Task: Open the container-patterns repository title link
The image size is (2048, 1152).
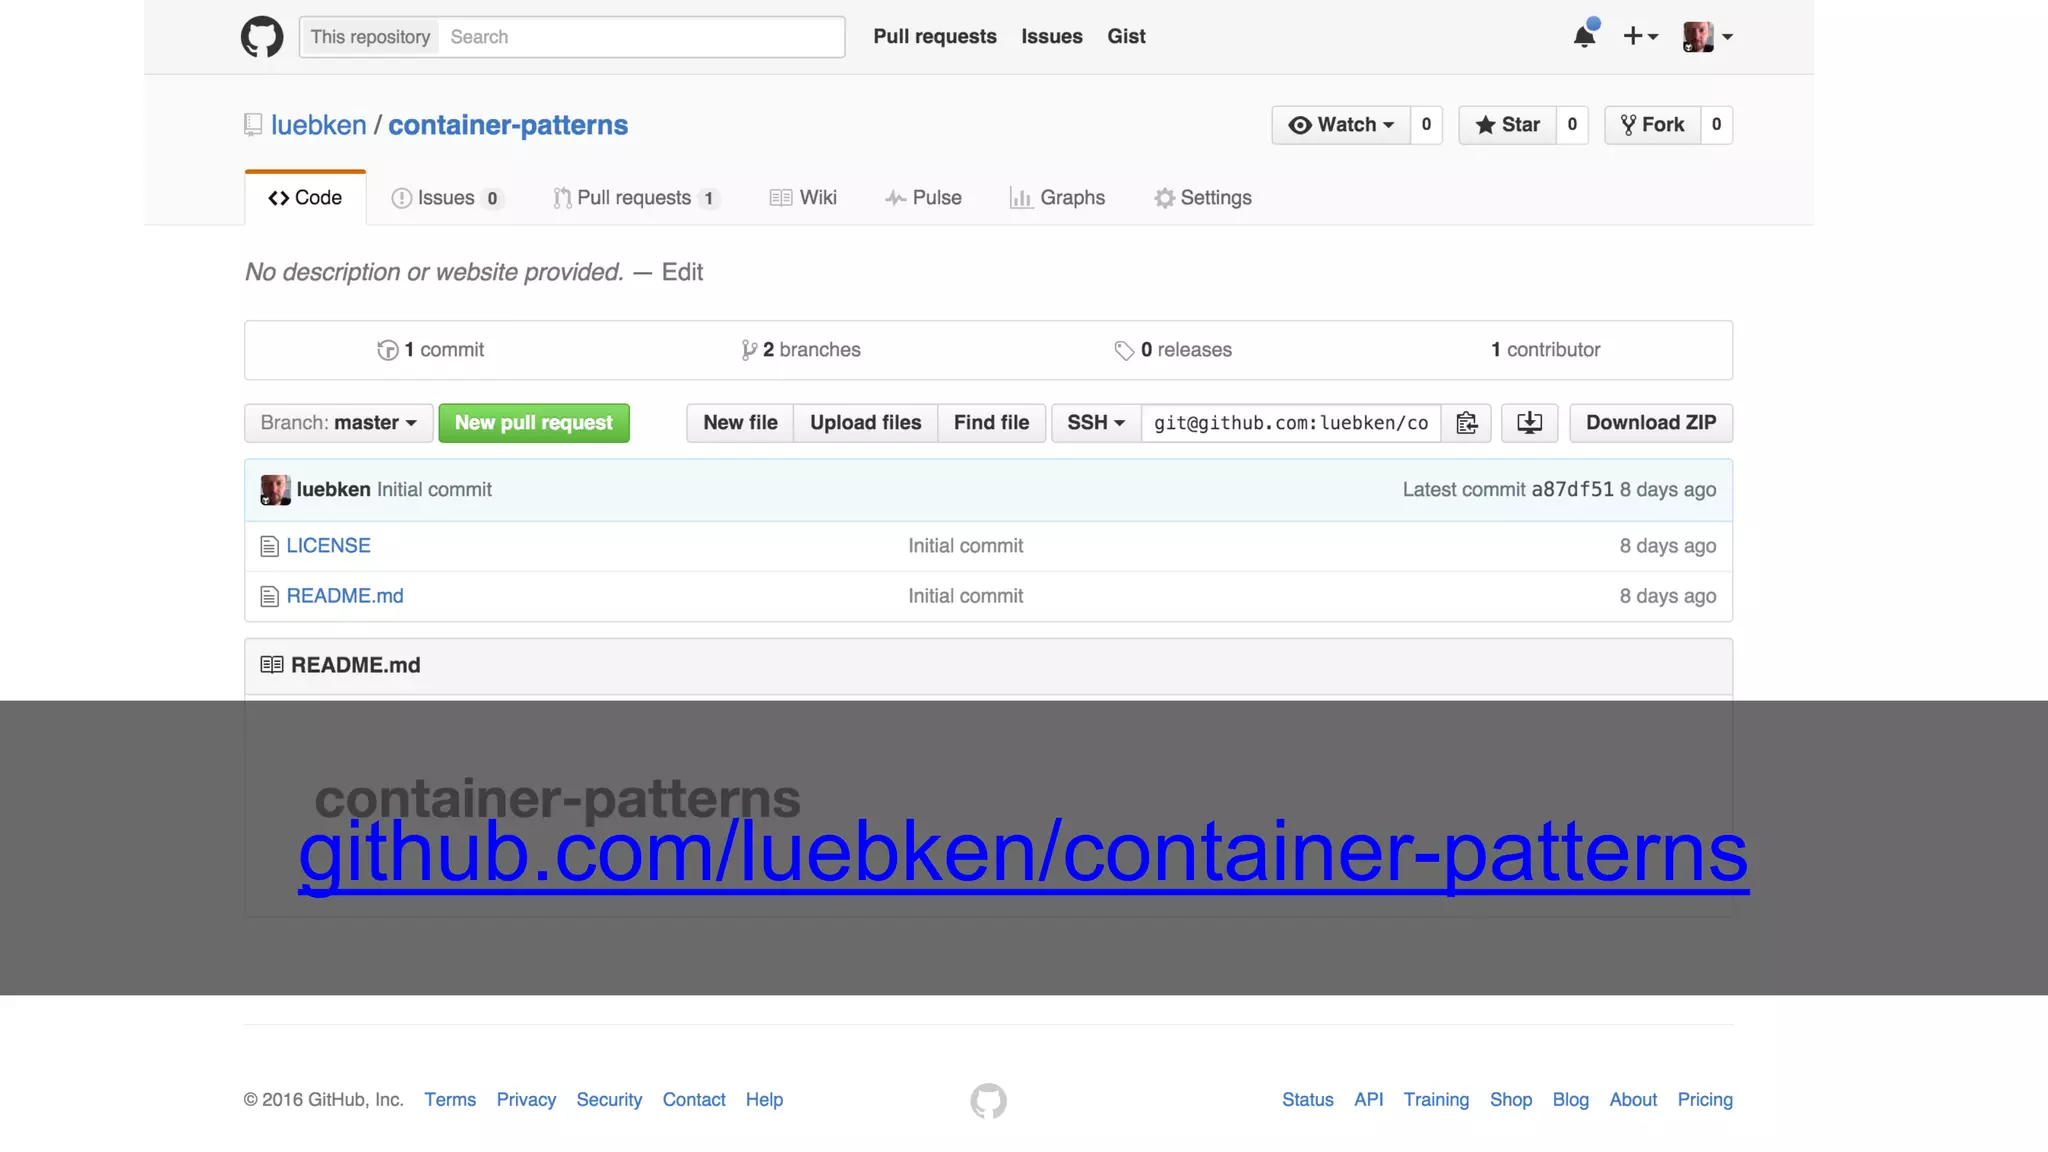Action: [508, 125]
